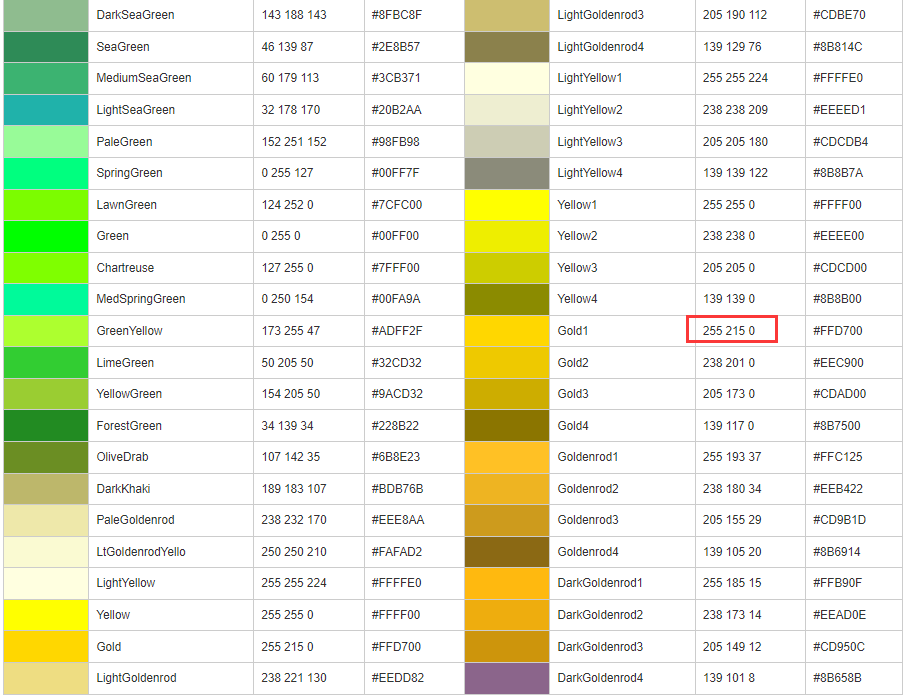Select hex code '#32CD32'
The width and height of the screenshot is (903, 695).
[397, 363]
